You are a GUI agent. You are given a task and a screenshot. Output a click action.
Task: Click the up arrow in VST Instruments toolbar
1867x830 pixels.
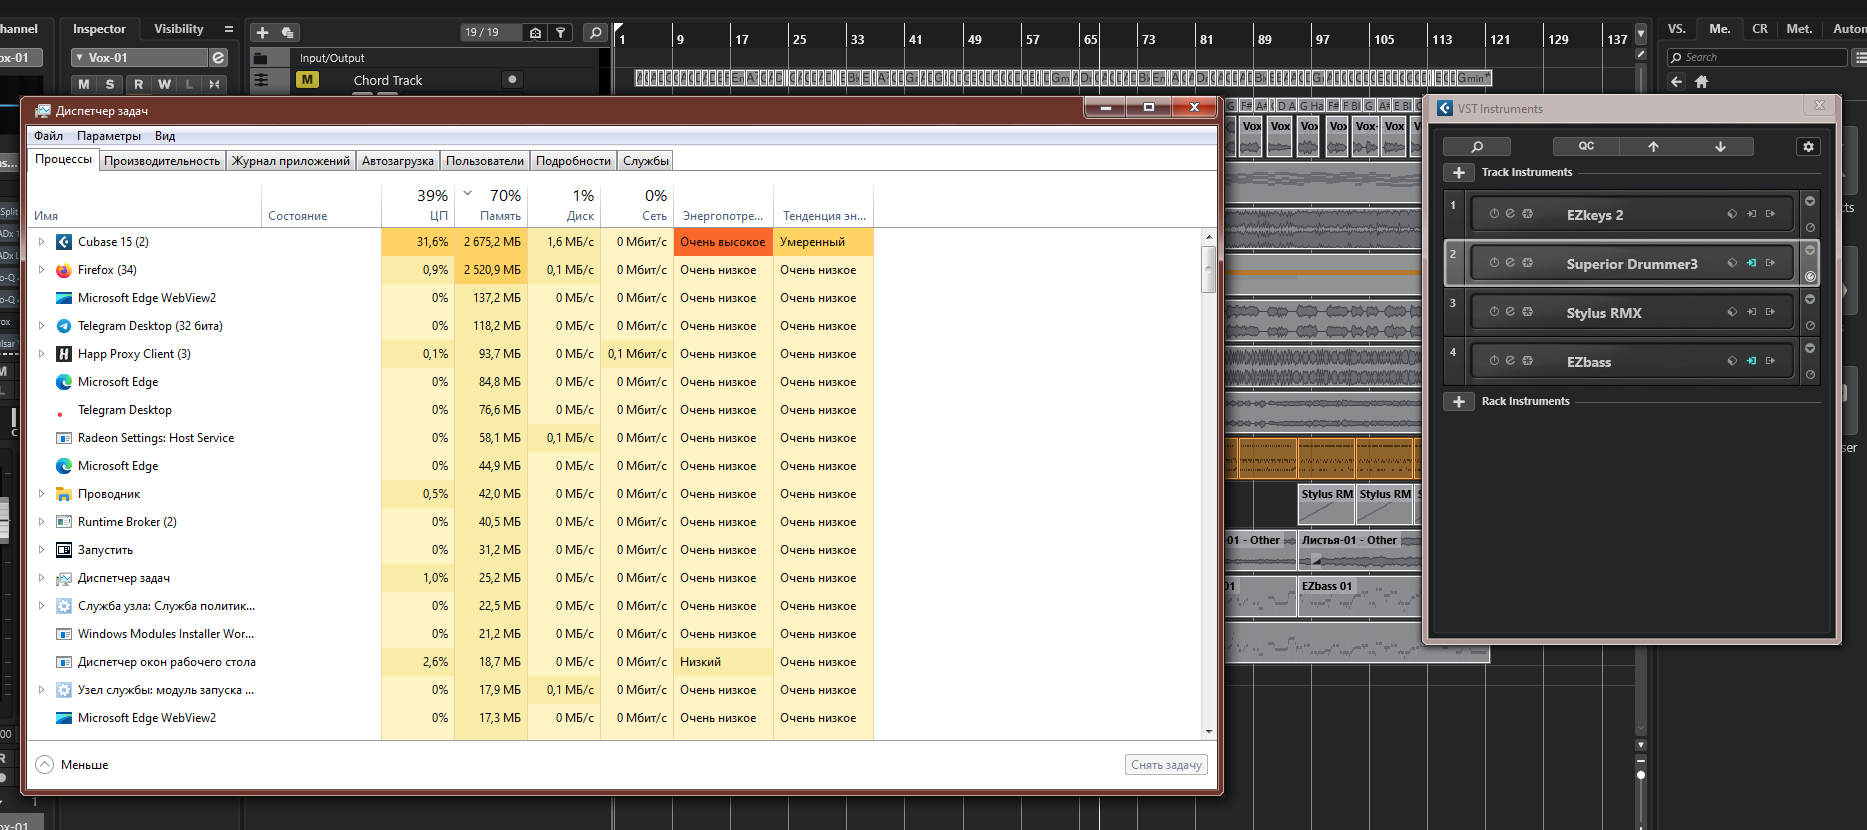click(1653, 146)
